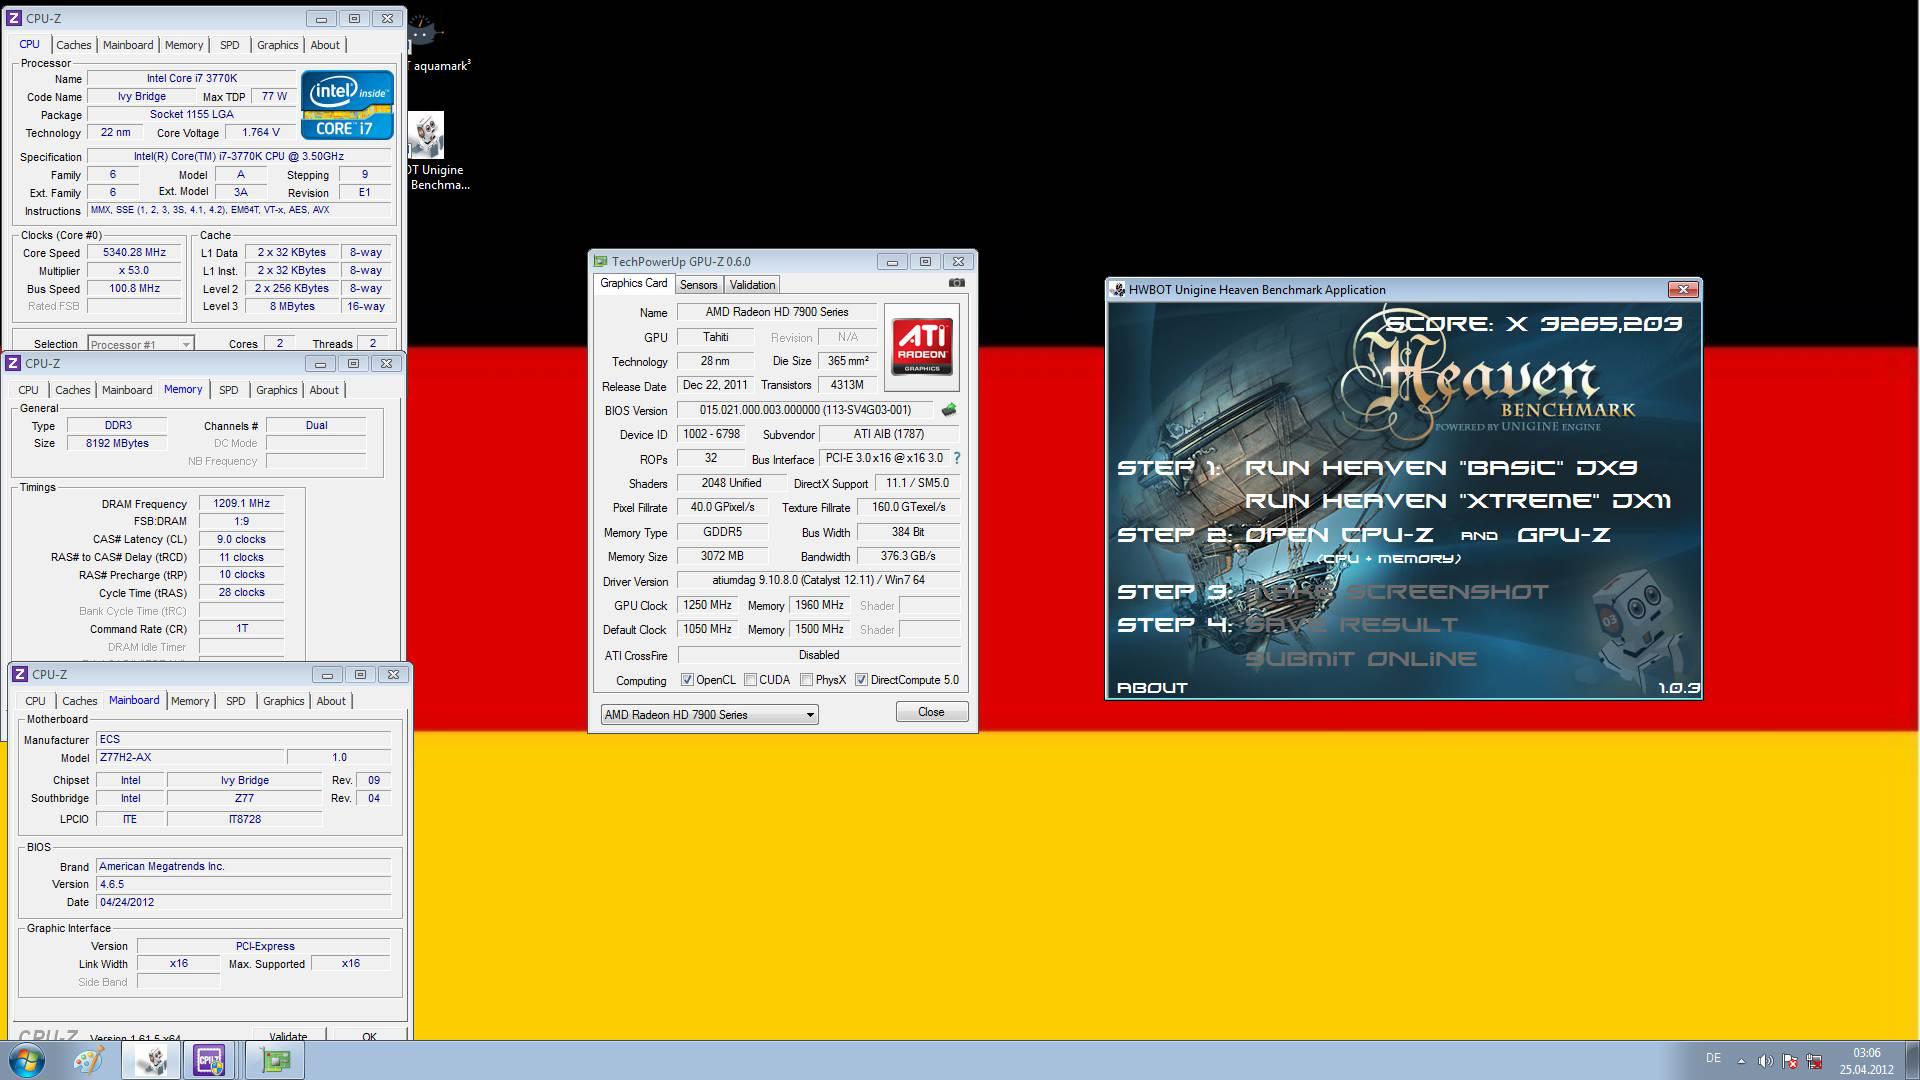The width and height of the screenshot is (1920, 1080).
Task: Click the Close button in GPU-Z
Action: coord(931,712)
